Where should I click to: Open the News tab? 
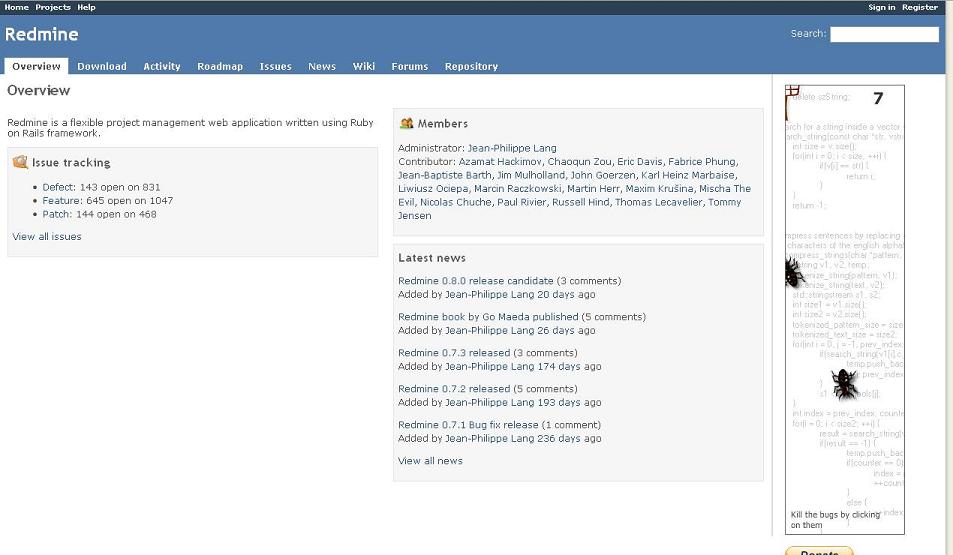click(322, 66)
